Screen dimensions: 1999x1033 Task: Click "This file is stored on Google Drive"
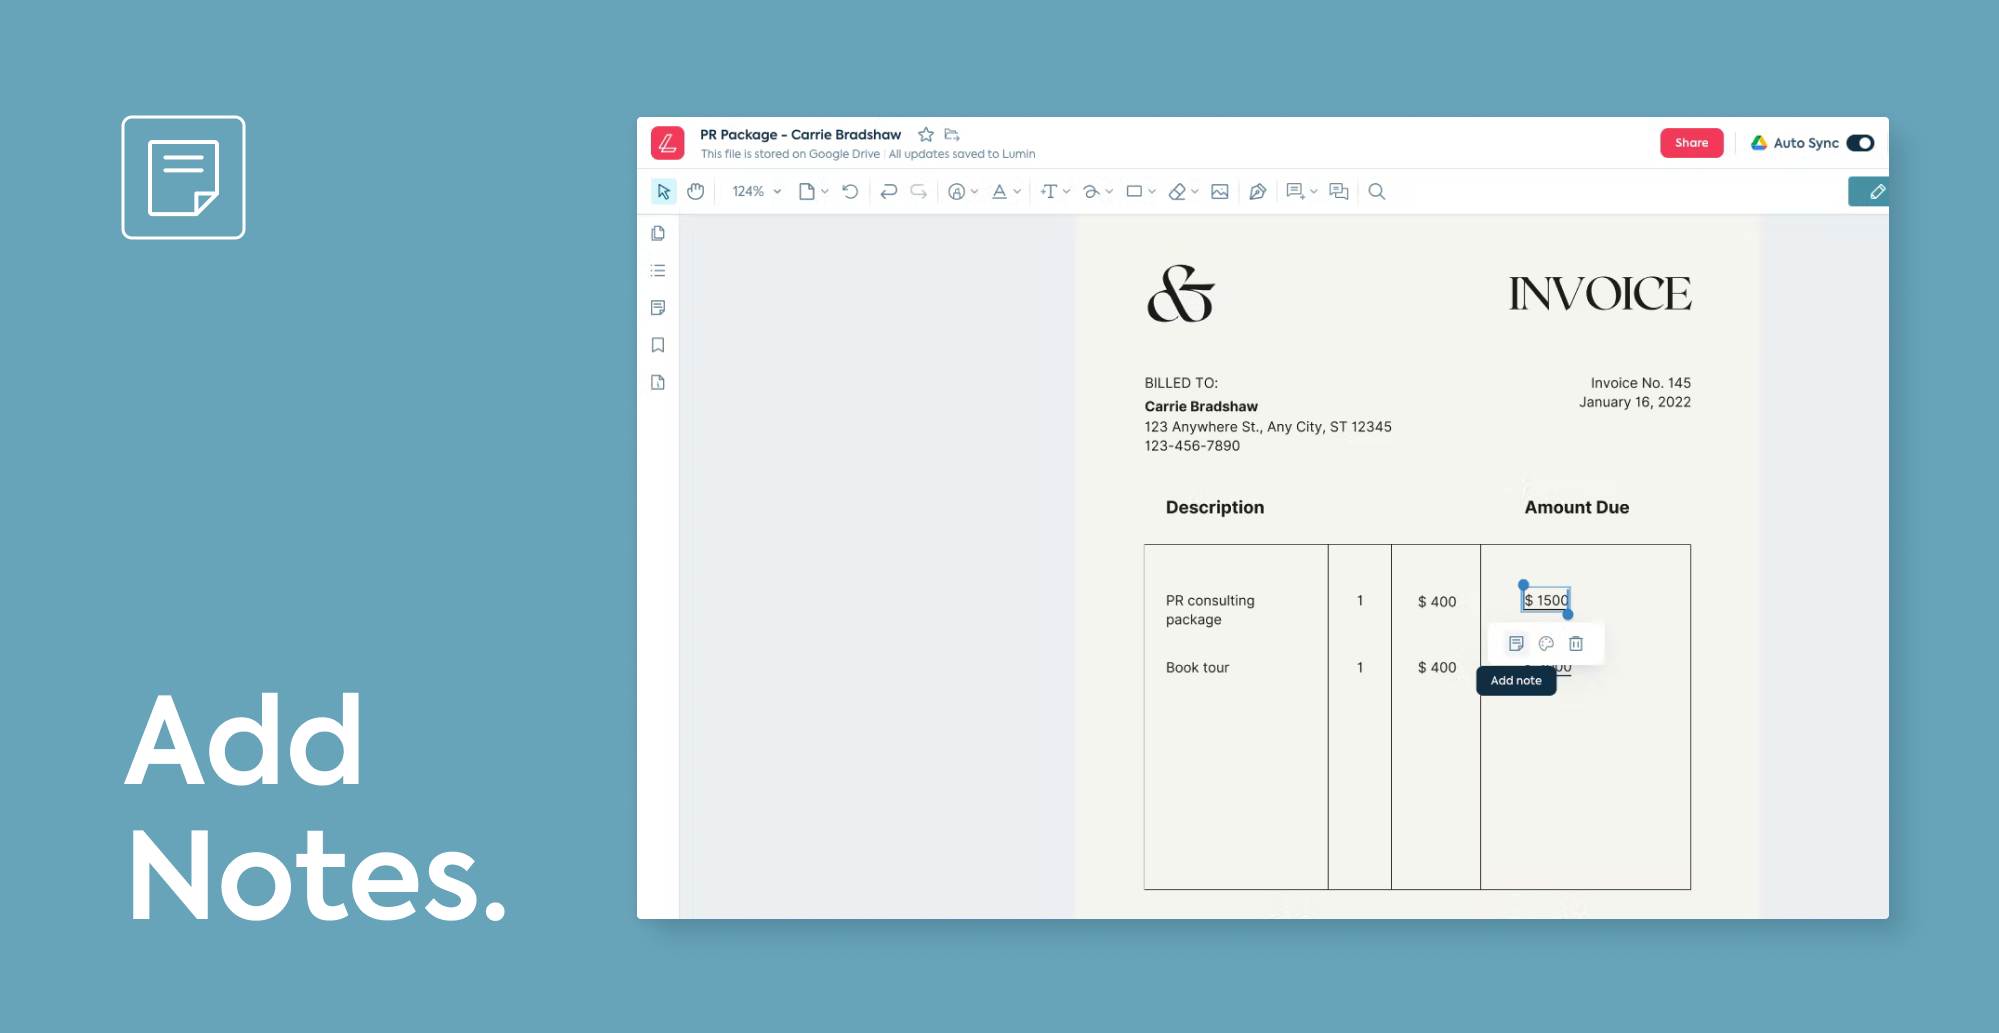click(x=790, y=154)
